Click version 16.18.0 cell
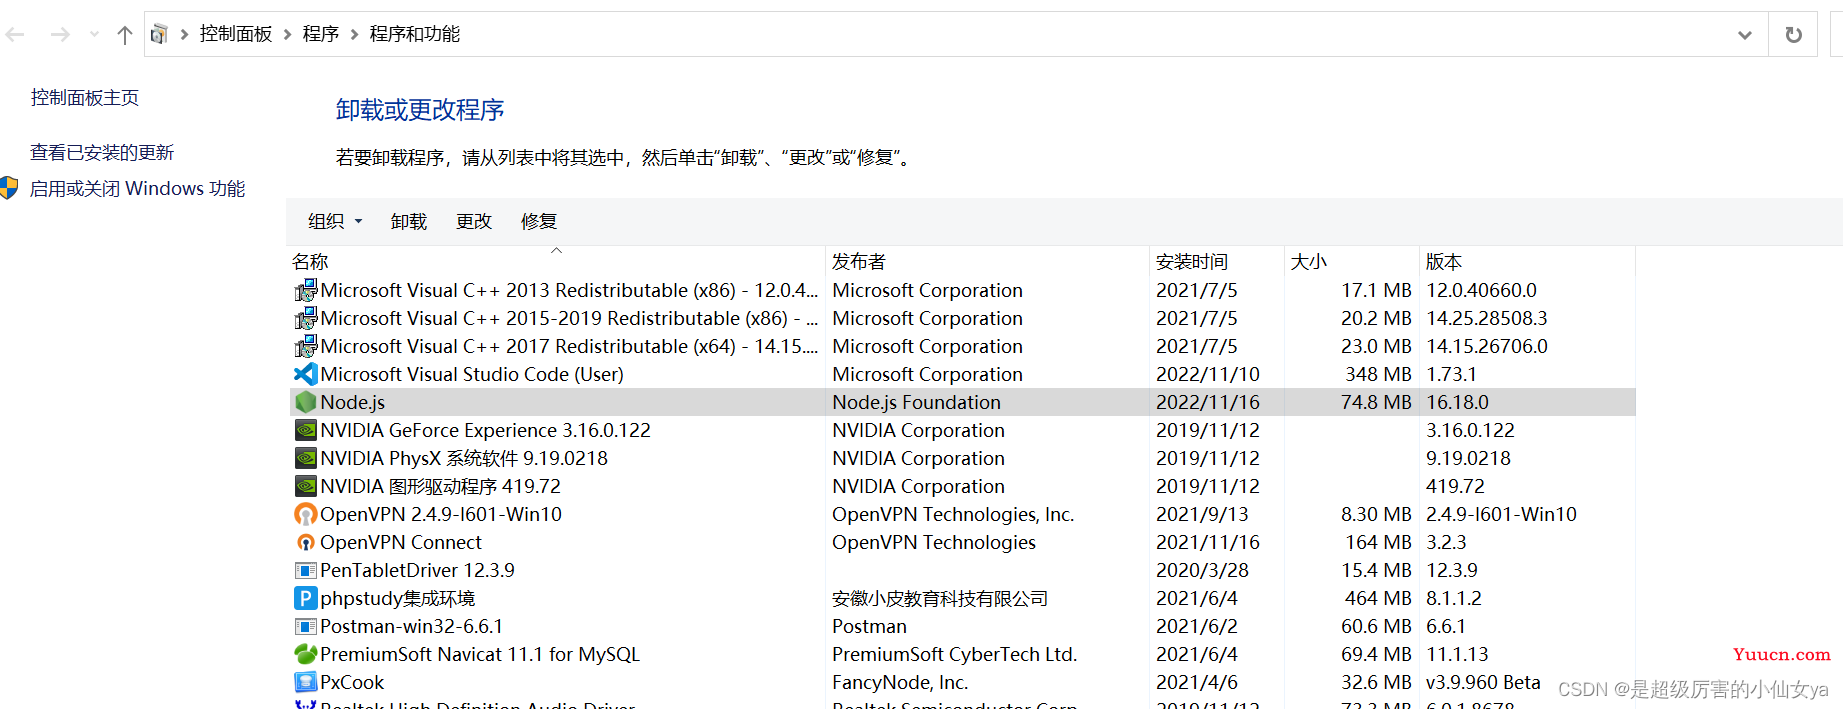This screenshot has height=709, width=1843. (1457, 402)
